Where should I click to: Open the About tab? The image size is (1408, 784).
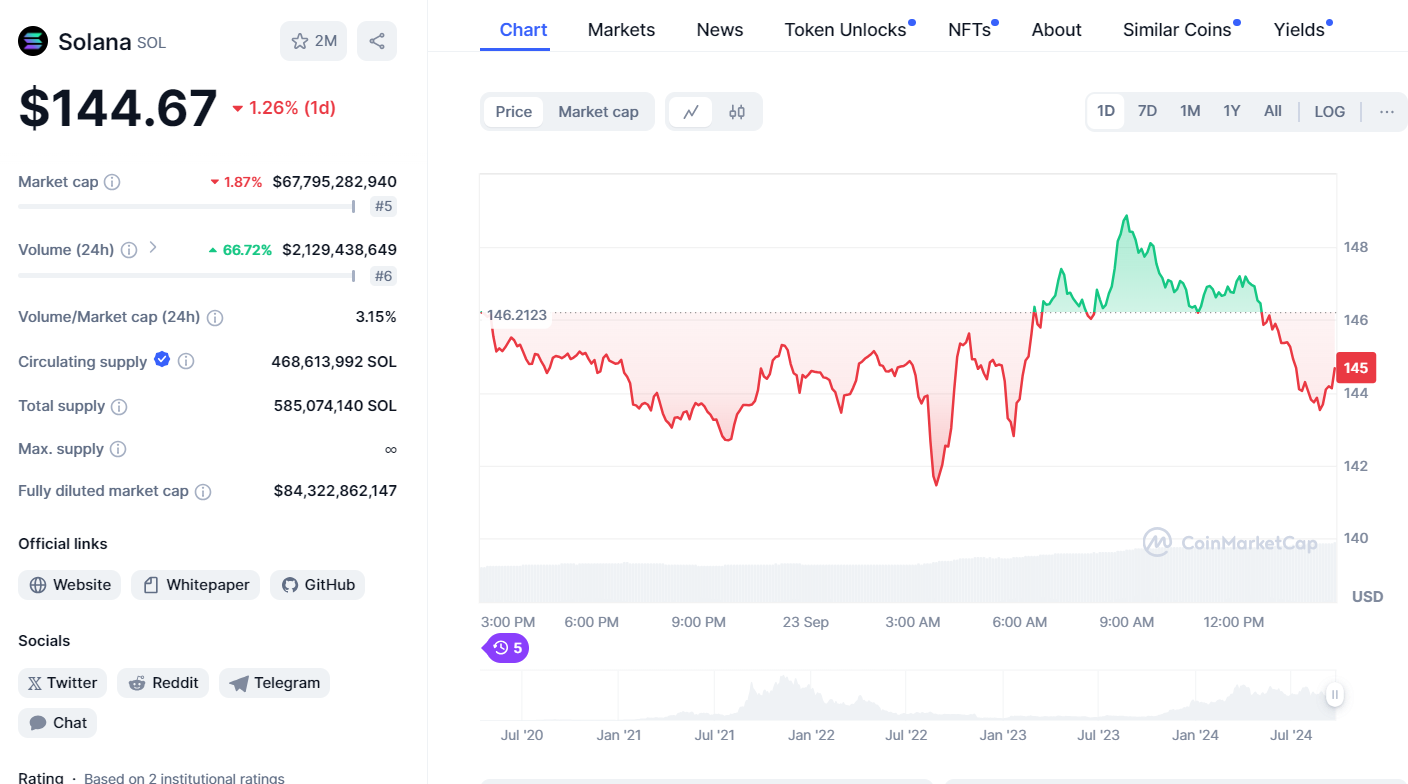[x=1057, y=30]
